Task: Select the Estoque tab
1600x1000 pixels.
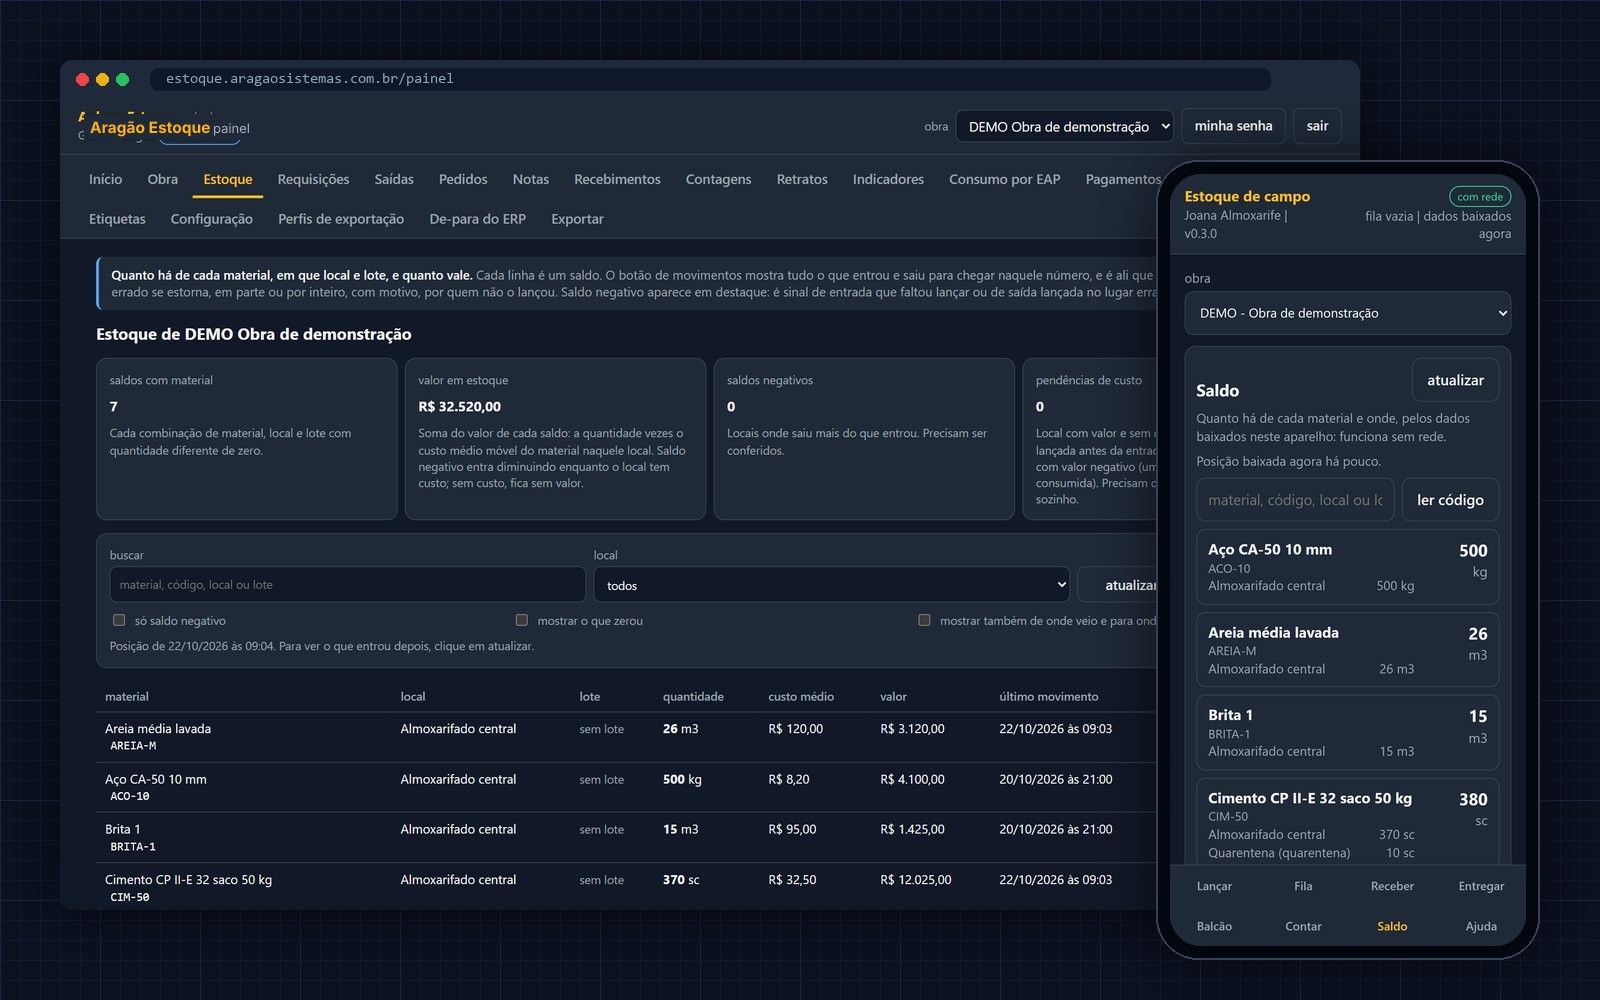Action: pyautogui.click(x=228, y=179)
